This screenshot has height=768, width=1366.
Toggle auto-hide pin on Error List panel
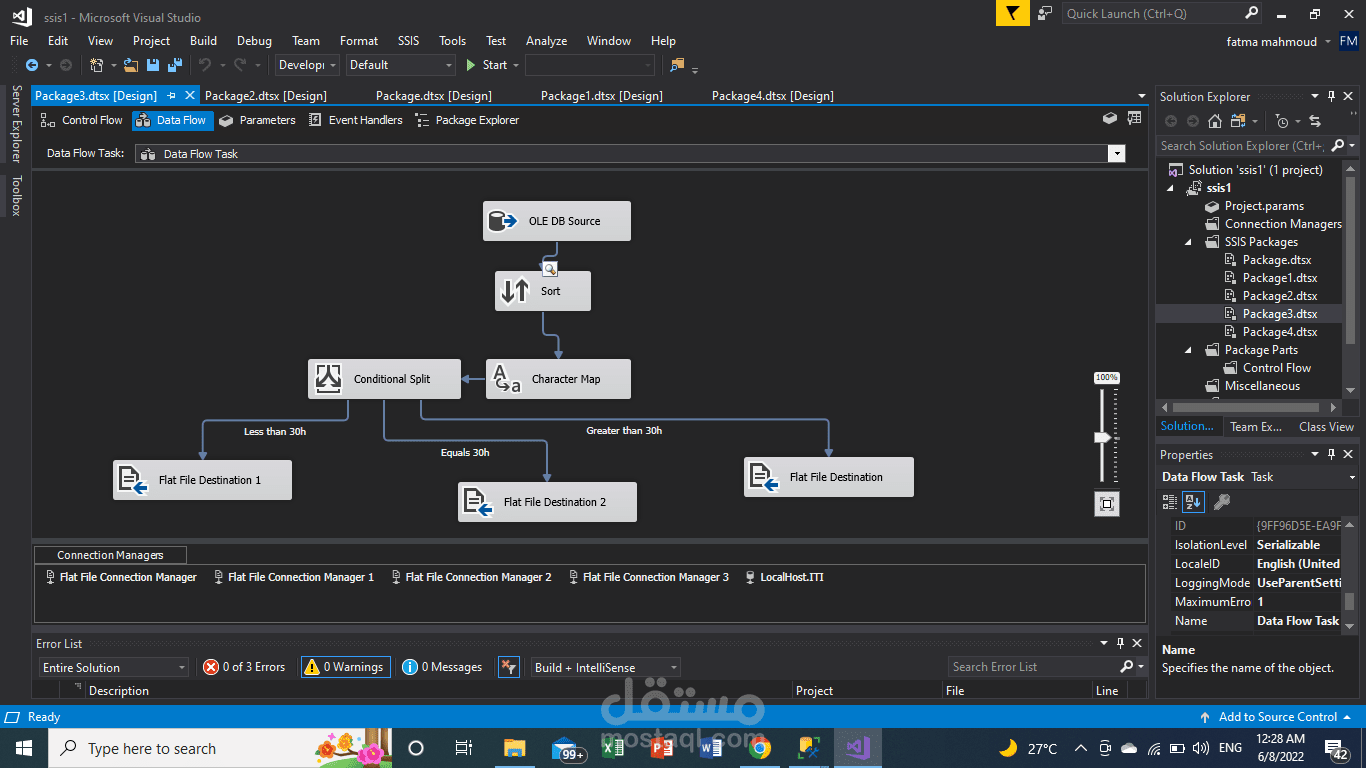(1120, 644)
